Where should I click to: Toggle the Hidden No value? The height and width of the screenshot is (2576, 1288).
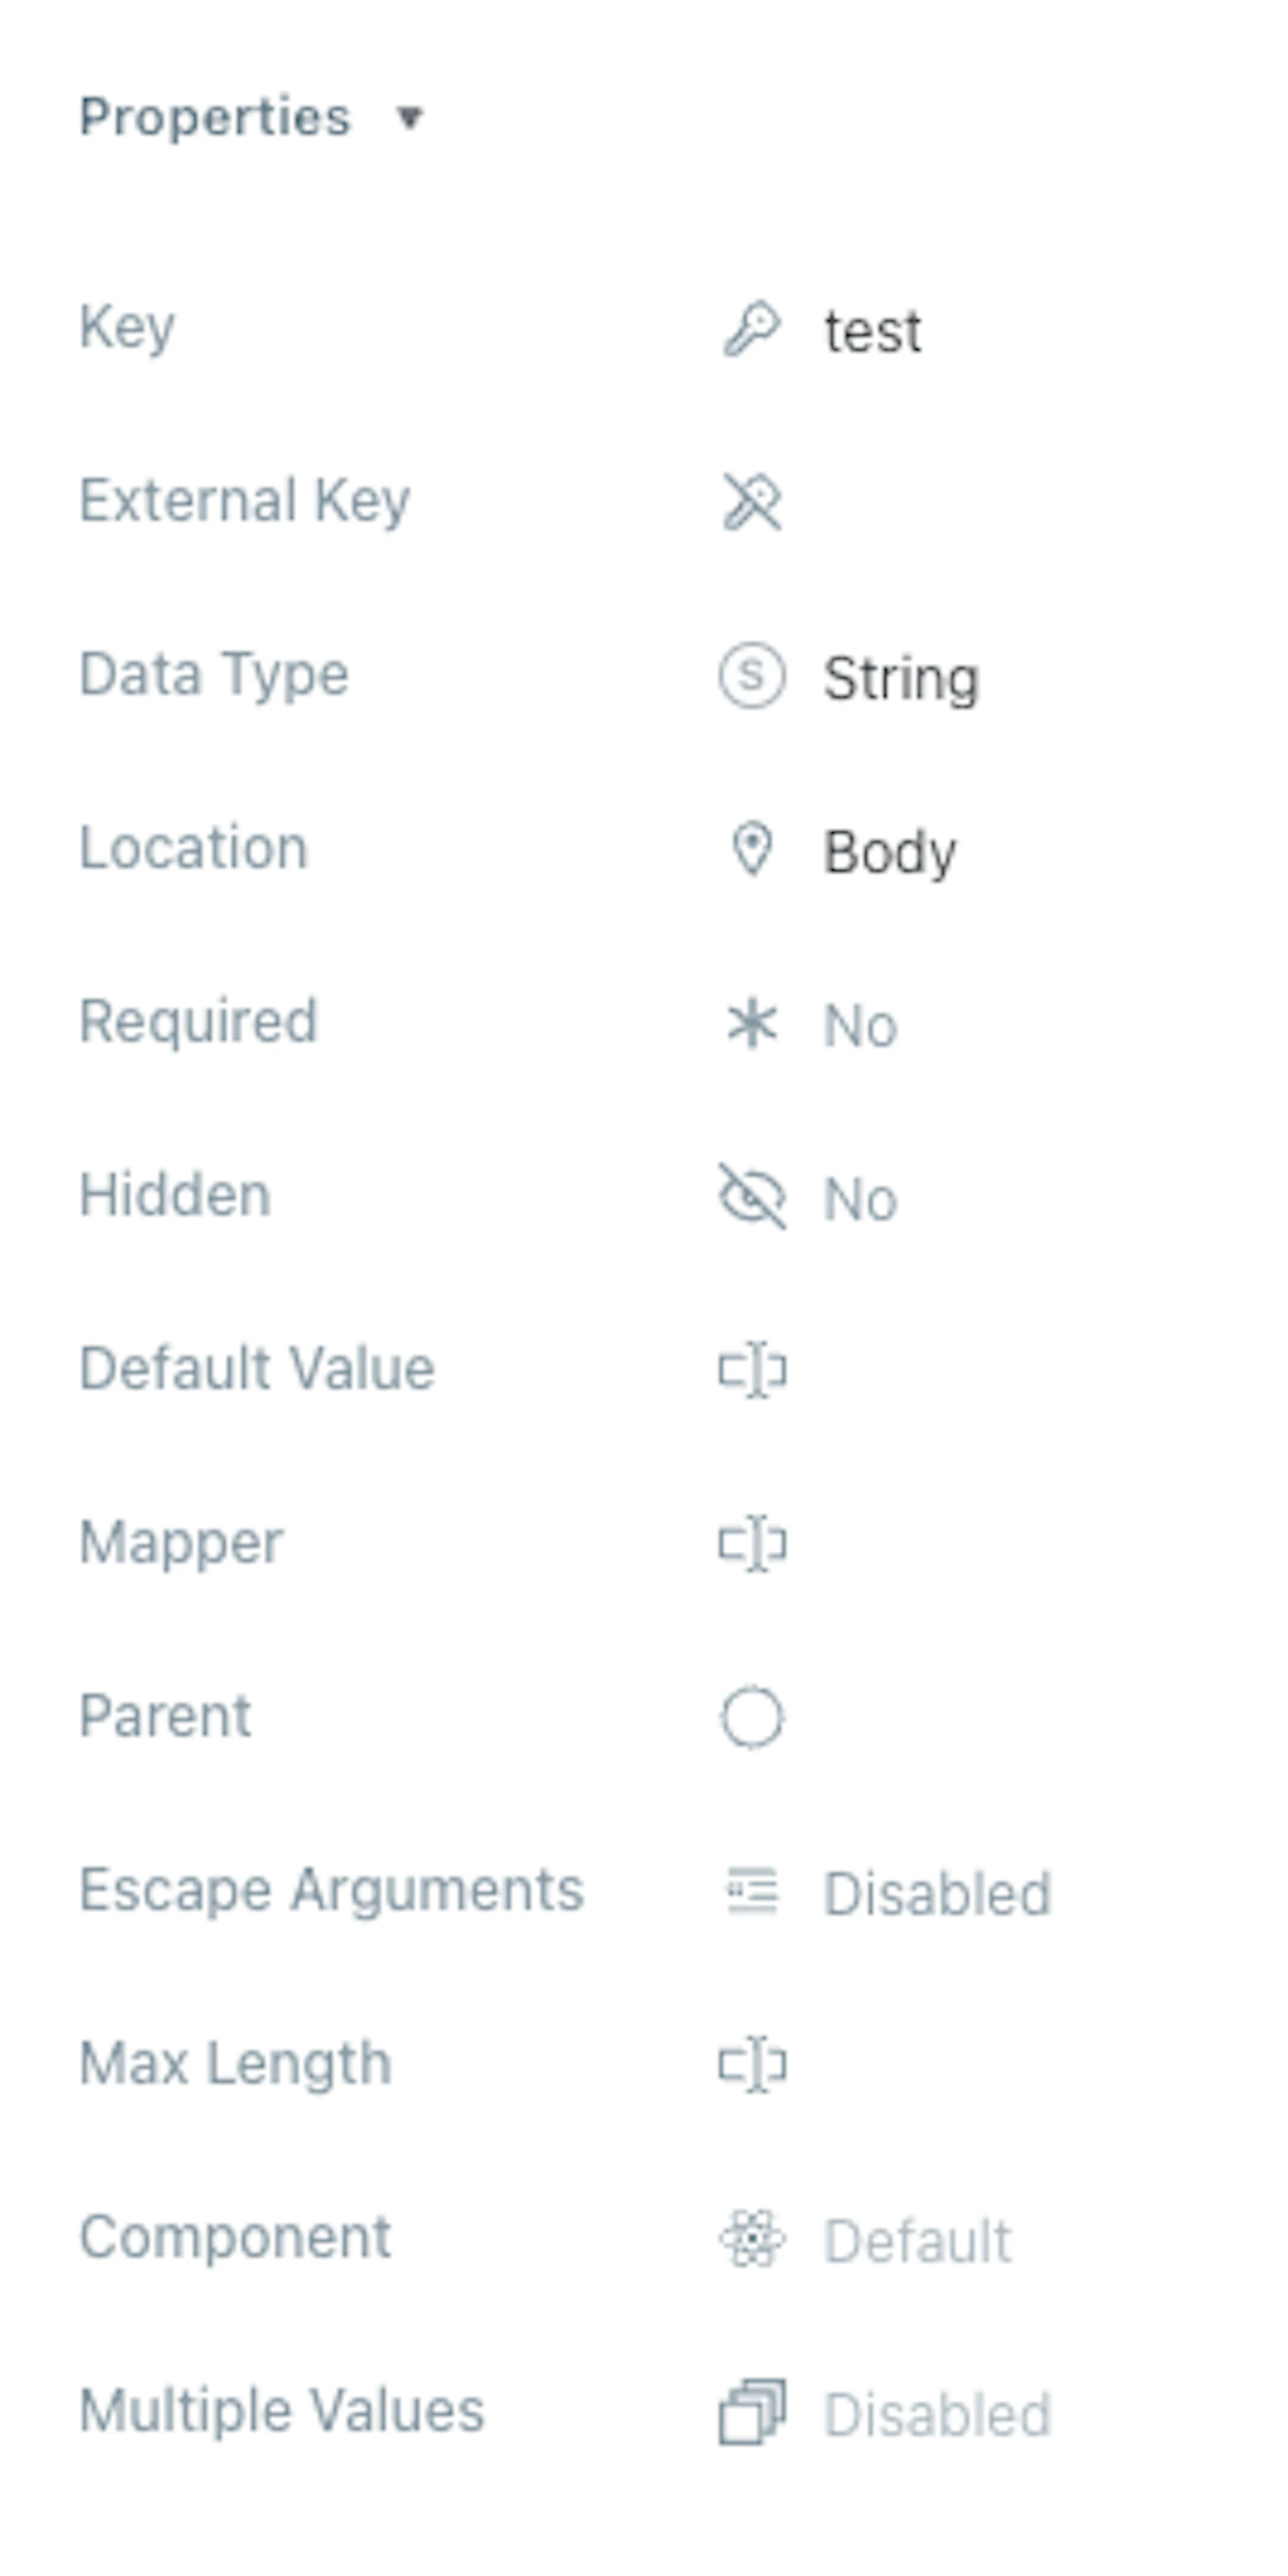coord(860,1198)
